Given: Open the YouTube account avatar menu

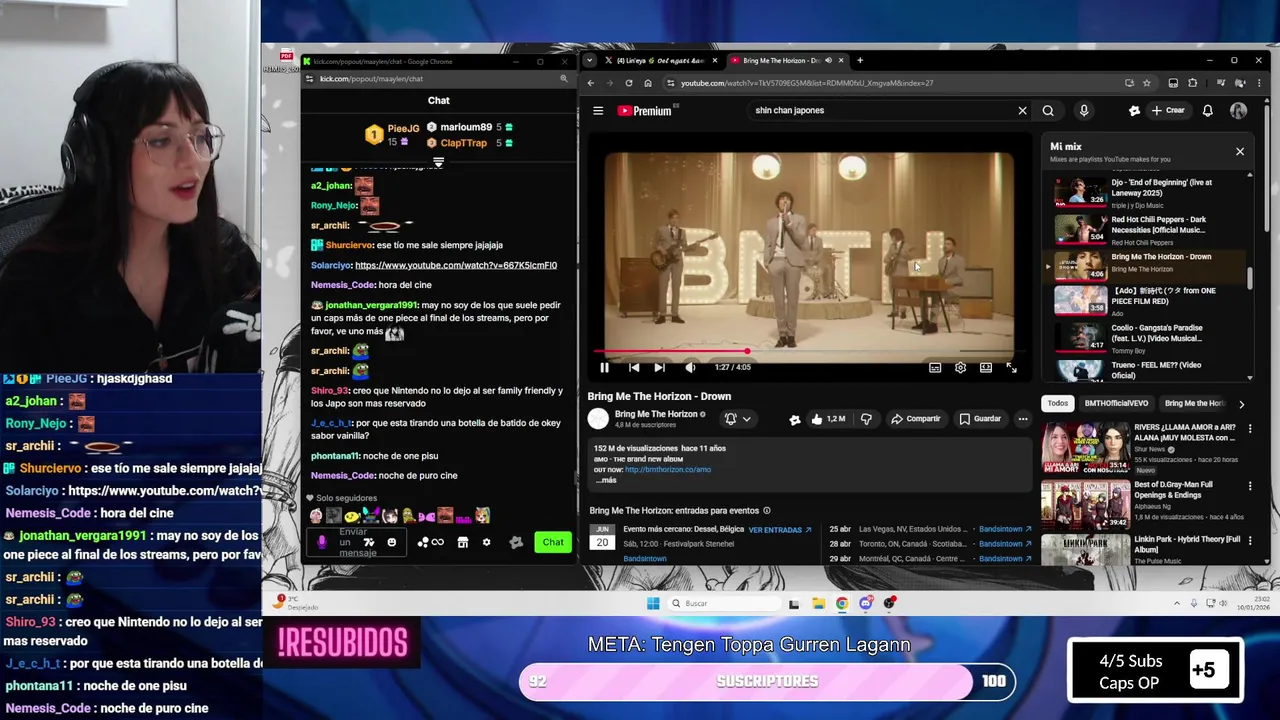Looking at the screenshot, I should point(1239,111).
